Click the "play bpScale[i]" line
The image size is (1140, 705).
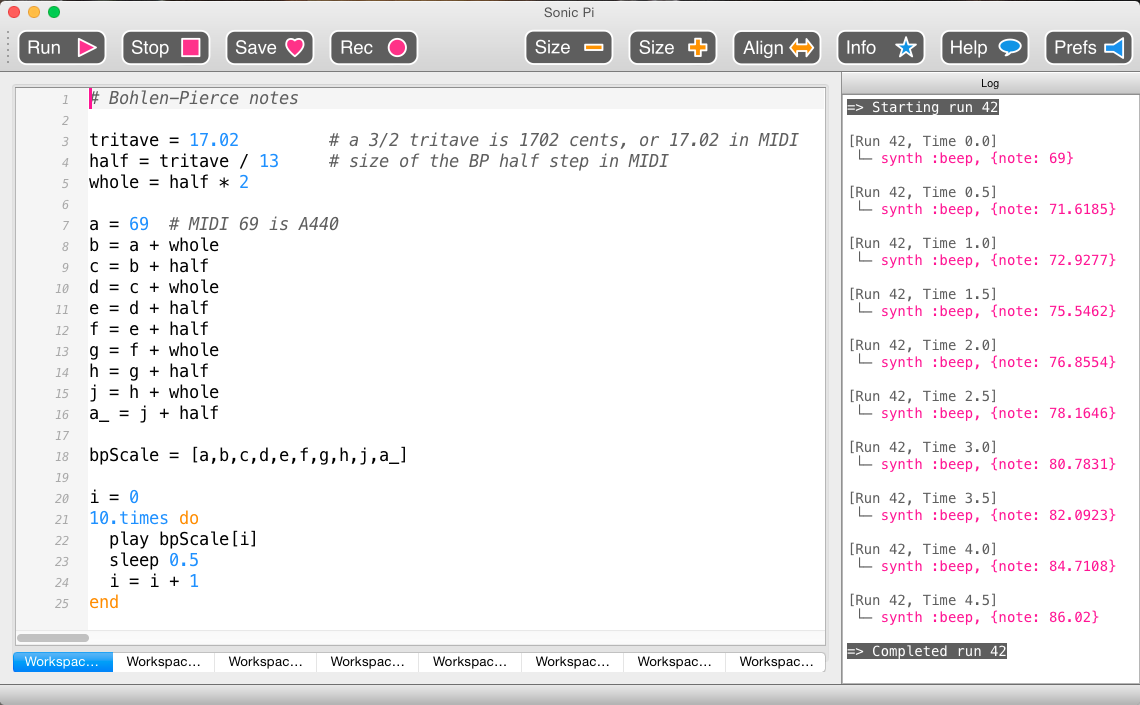point(183,539)
